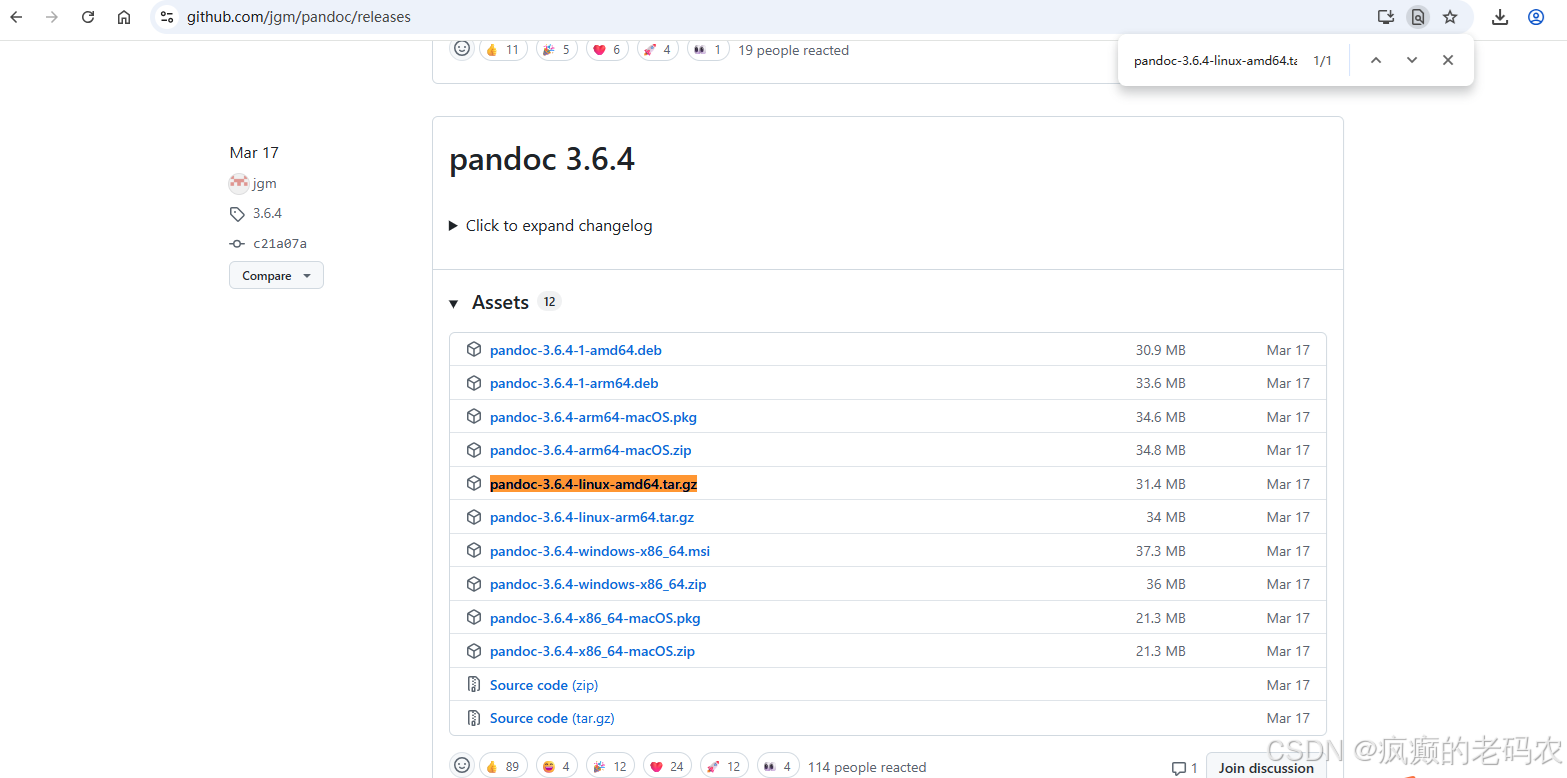
Task: Download Source code (zip)
Action: 544,685
